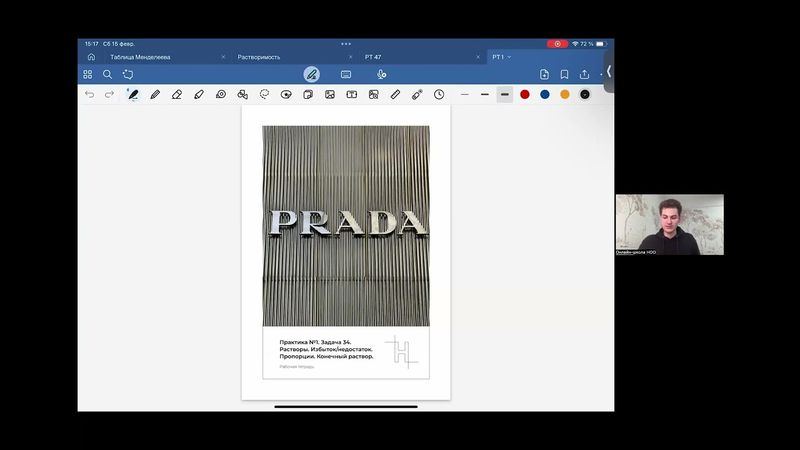The image size is (800, 450).
Task: Select the red pen color swatch
Action: coord(525,94)
